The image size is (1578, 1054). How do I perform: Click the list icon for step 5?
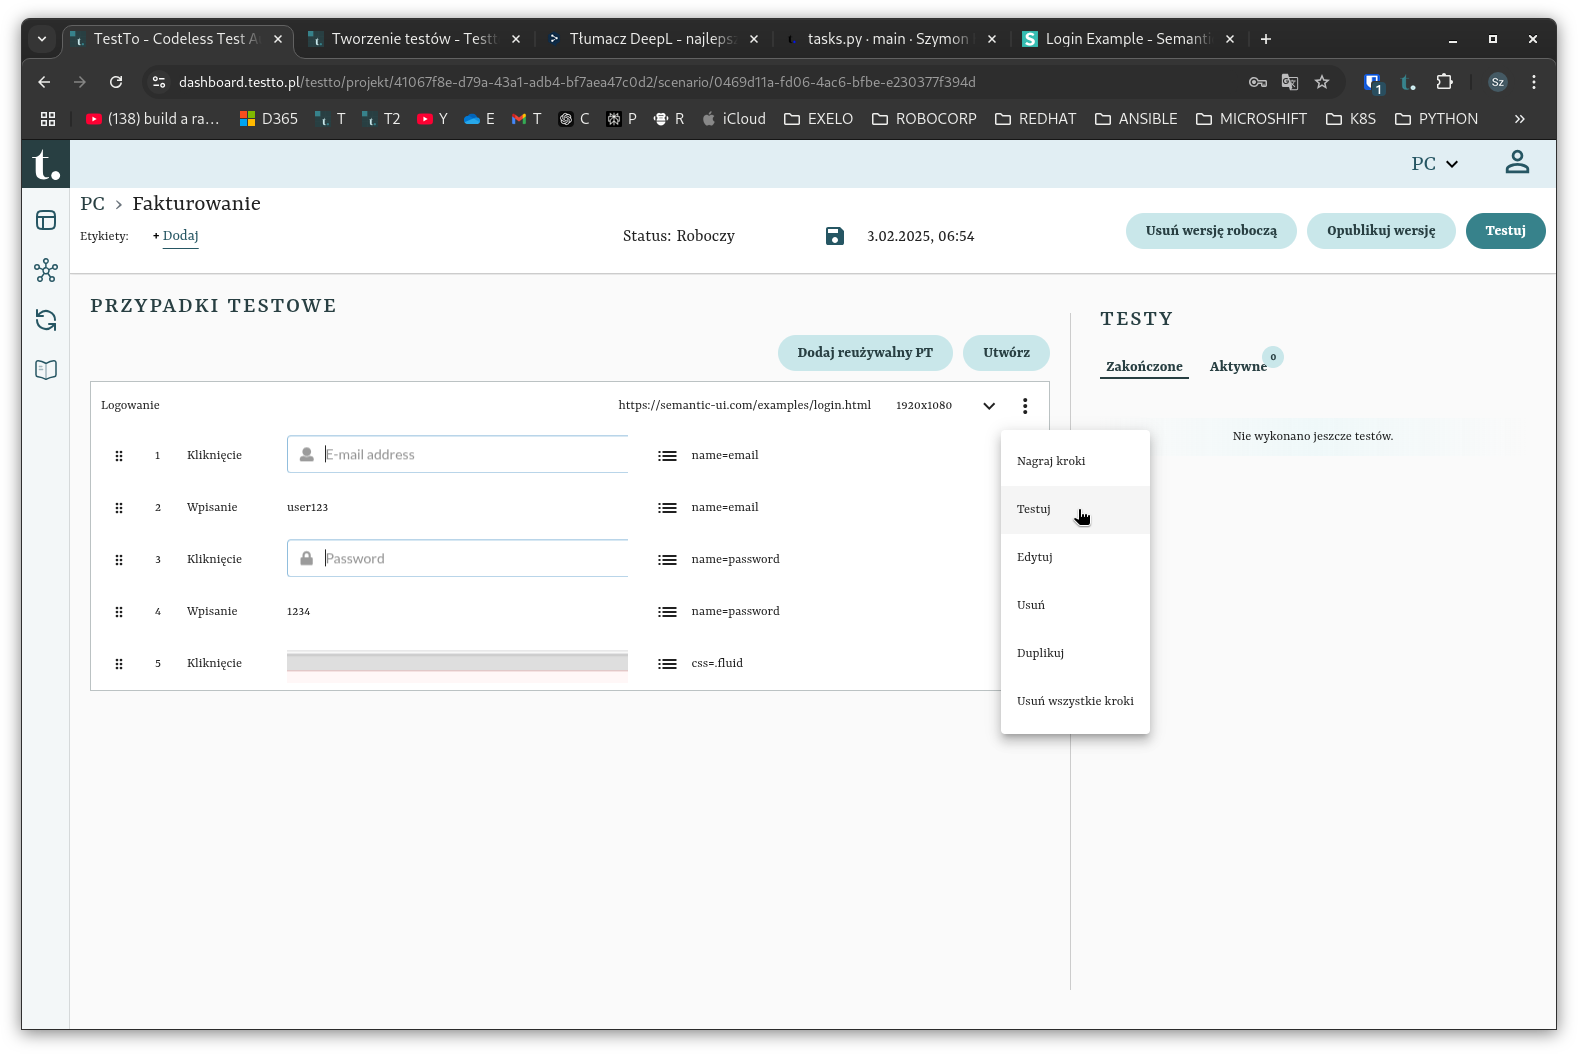click(x=667, y=664)
